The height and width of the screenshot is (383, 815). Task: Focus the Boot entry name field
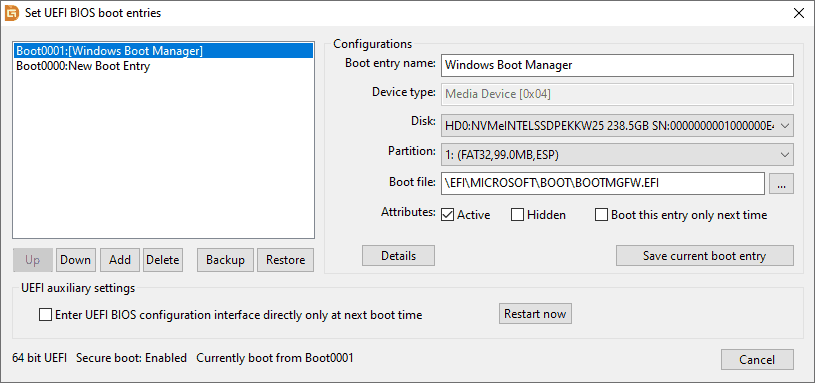pyautogui.click(x=617, y=65)
